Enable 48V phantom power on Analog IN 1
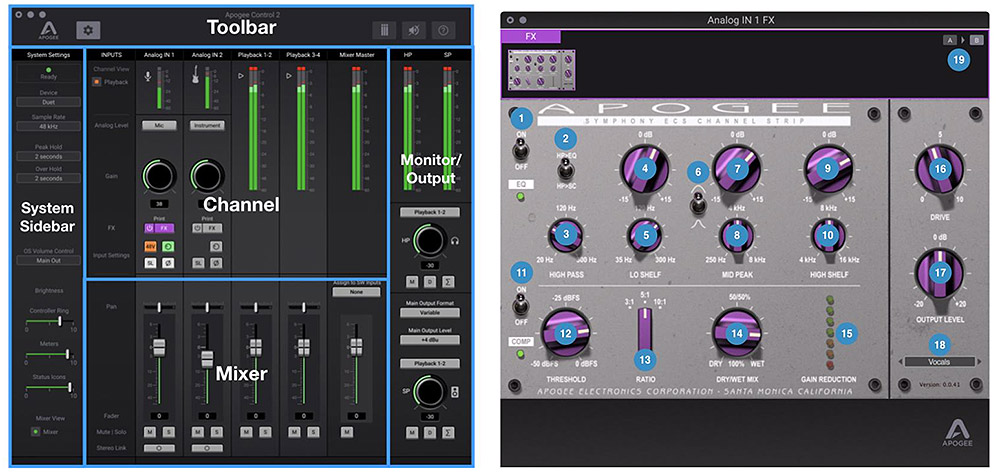Screen dimensions: 1000x475 (150, 245)
